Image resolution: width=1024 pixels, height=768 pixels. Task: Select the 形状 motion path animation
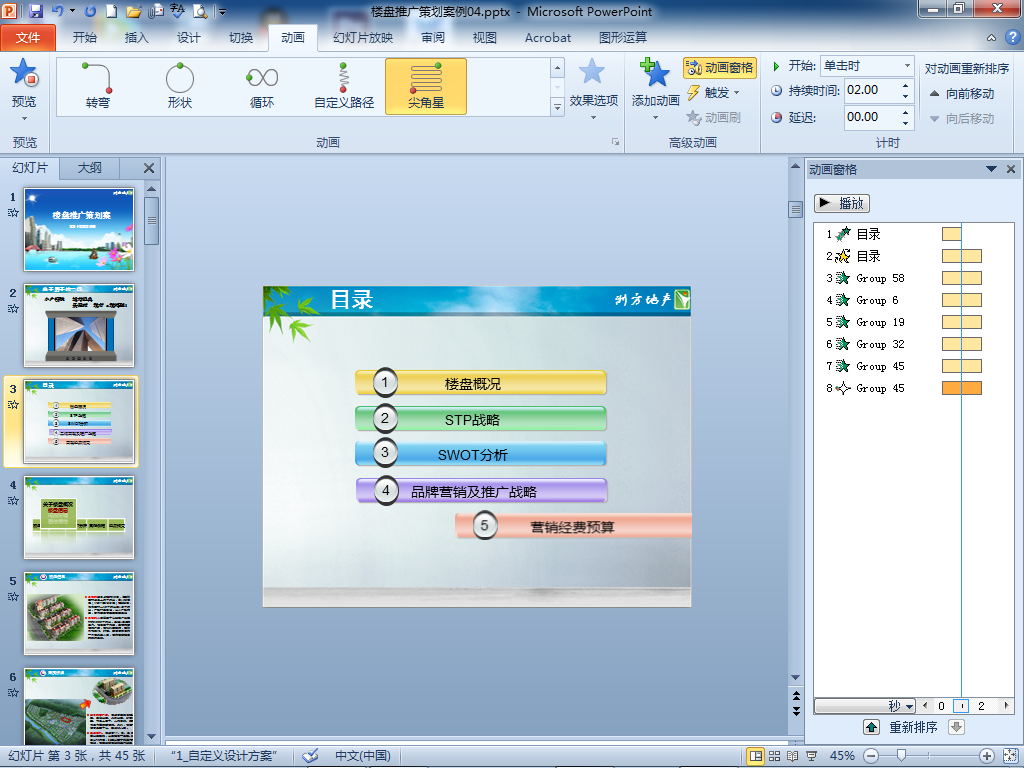click(180, 86)
